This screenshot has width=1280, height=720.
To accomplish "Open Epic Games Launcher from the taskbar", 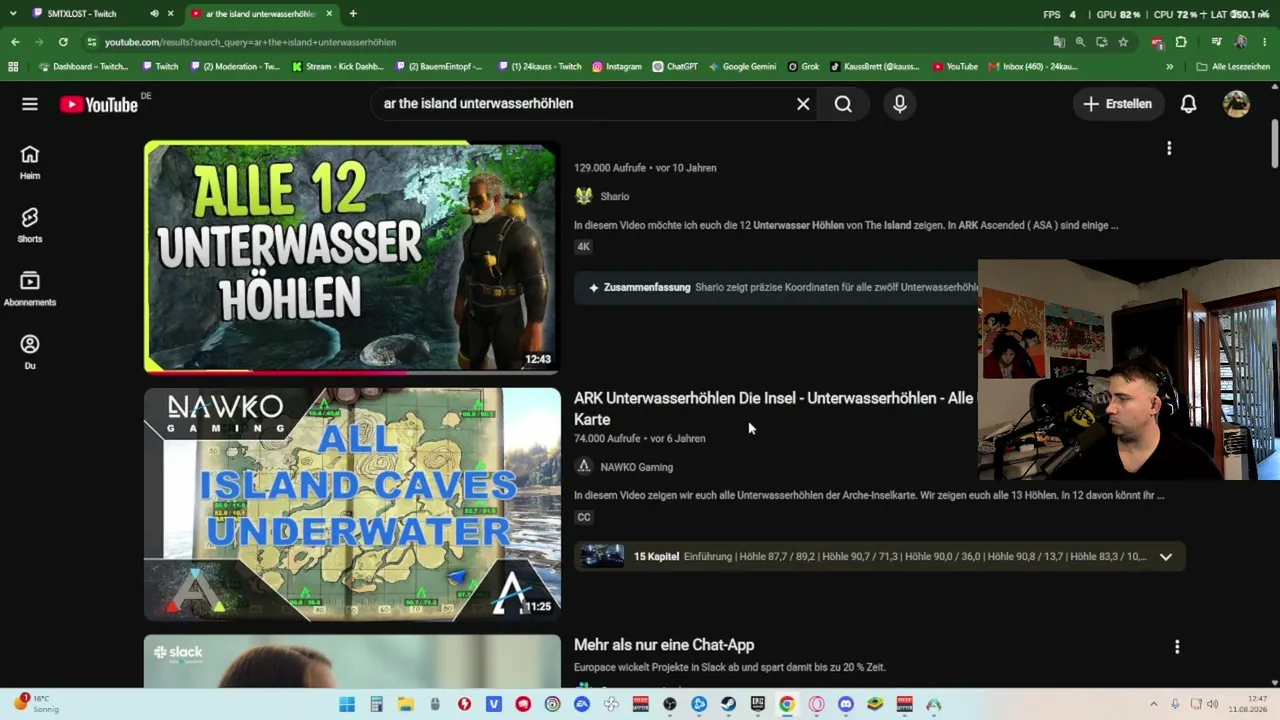I will [758, 704].
